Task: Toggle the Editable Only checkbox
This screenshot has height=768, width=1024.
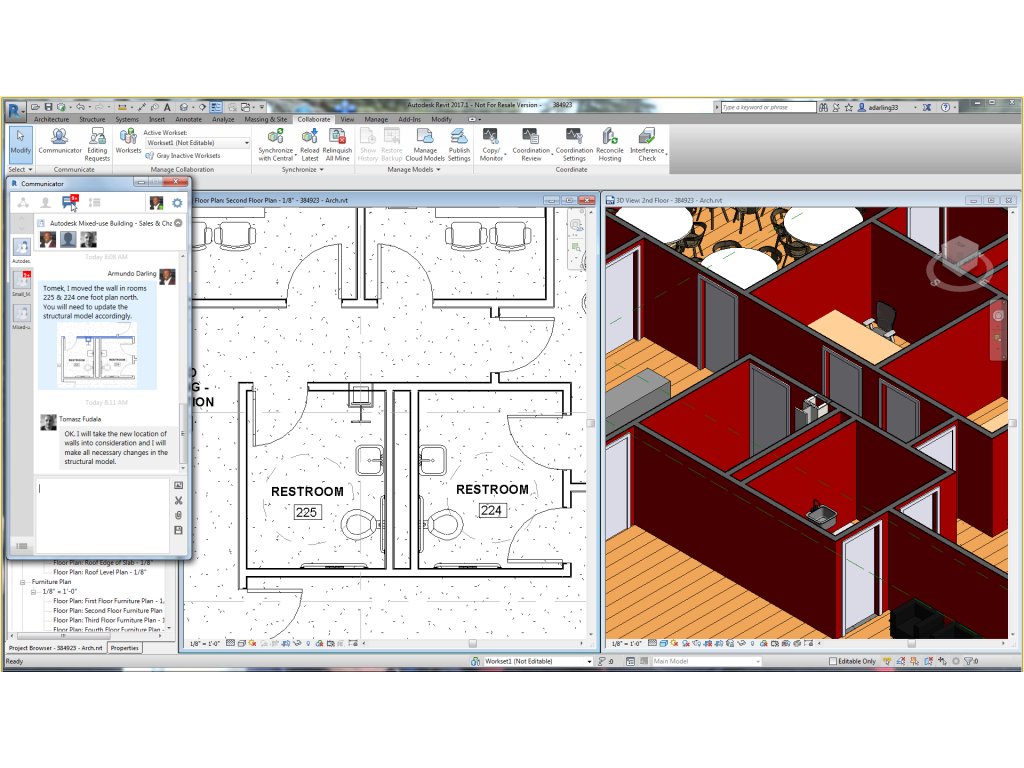Action: (833, 661)
